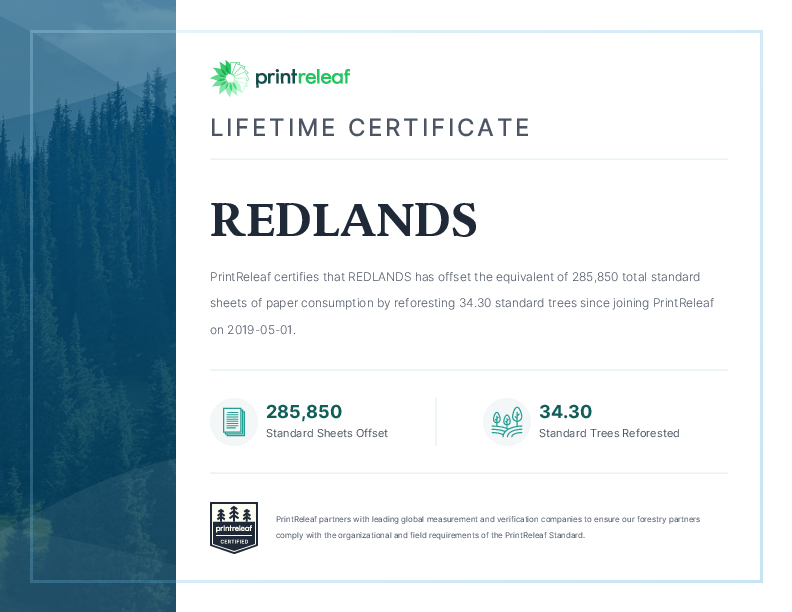This screenshot has width=792, height=612.
Task: Click the green PrintReleaf leaf logo icon
Action: tap(228, 78)
